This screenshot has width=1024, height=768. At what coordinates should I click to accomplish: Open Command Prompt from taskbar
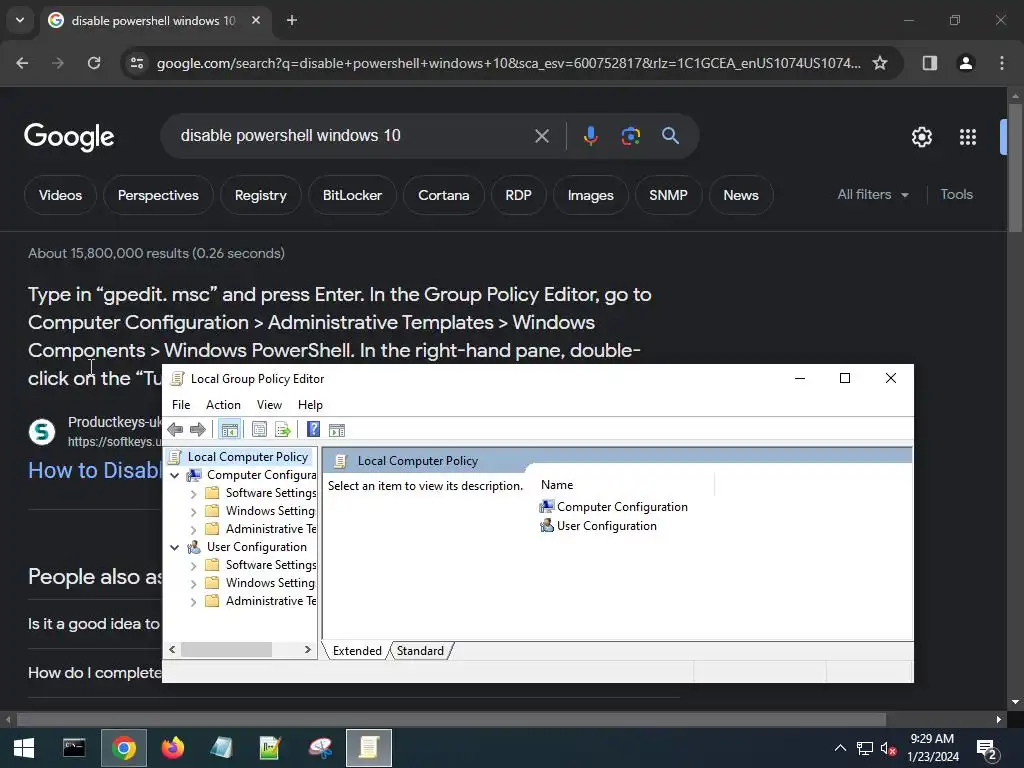74,748
